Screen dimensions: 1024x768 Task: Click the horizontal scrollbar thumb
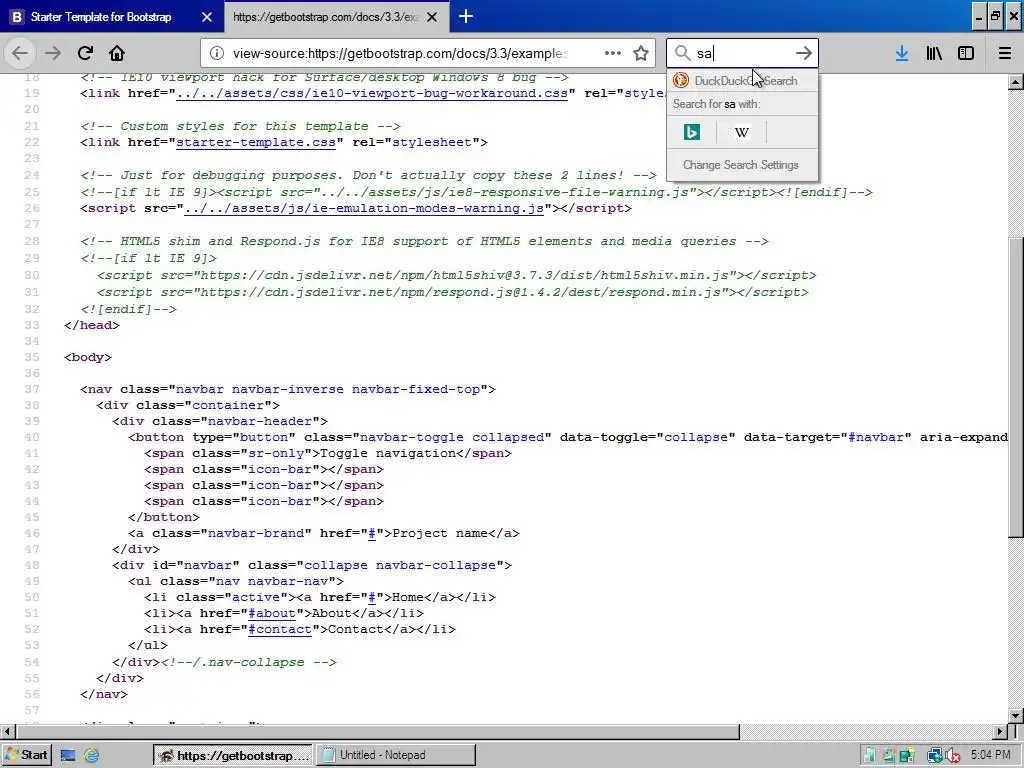(377, 731)
